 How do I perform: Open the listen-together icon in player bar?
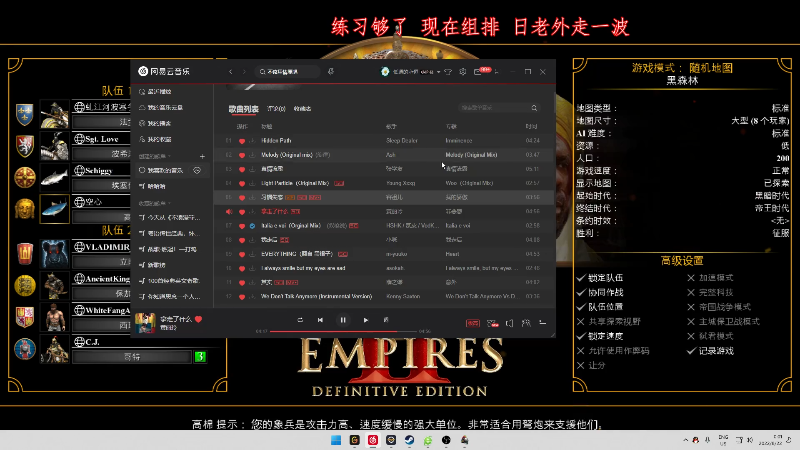526,323
